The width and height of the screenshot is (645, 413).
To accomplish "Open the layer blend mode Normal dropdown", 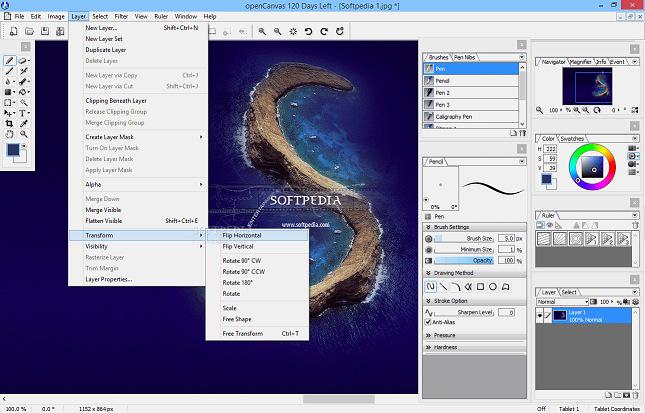I will (x=560, y=300).
